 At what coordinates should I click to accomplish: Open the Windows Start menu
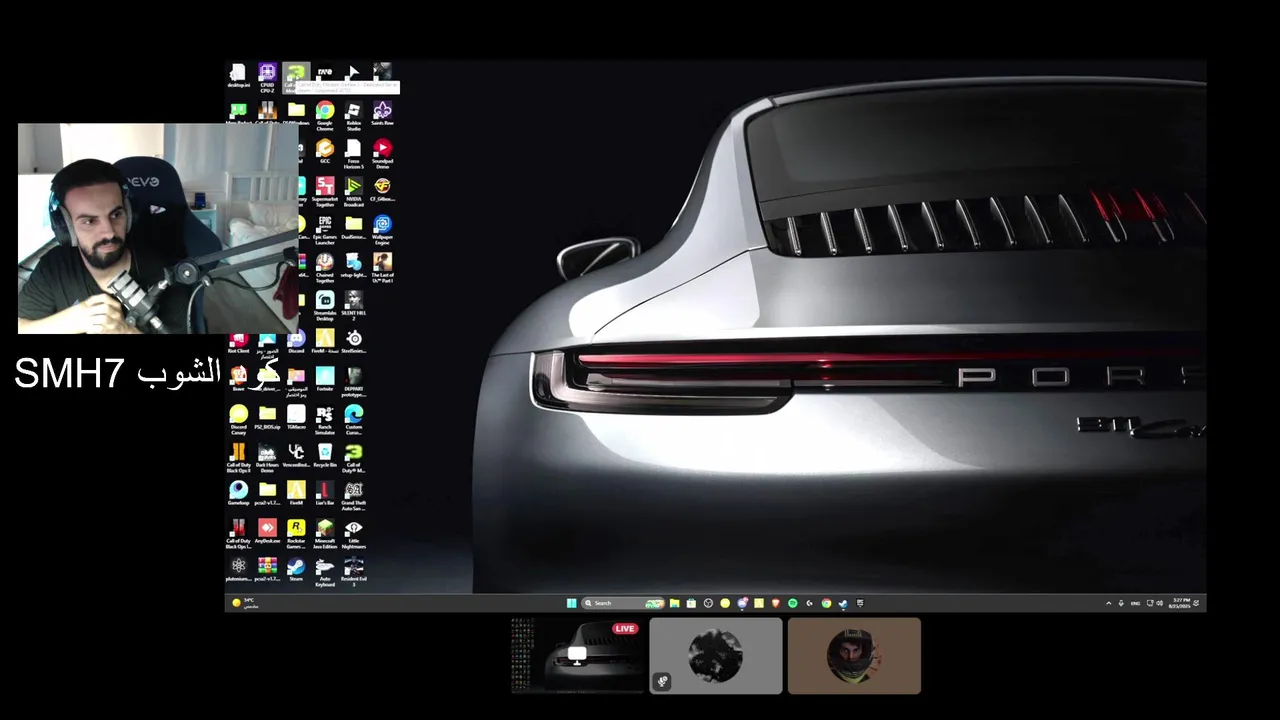point(571,603)
